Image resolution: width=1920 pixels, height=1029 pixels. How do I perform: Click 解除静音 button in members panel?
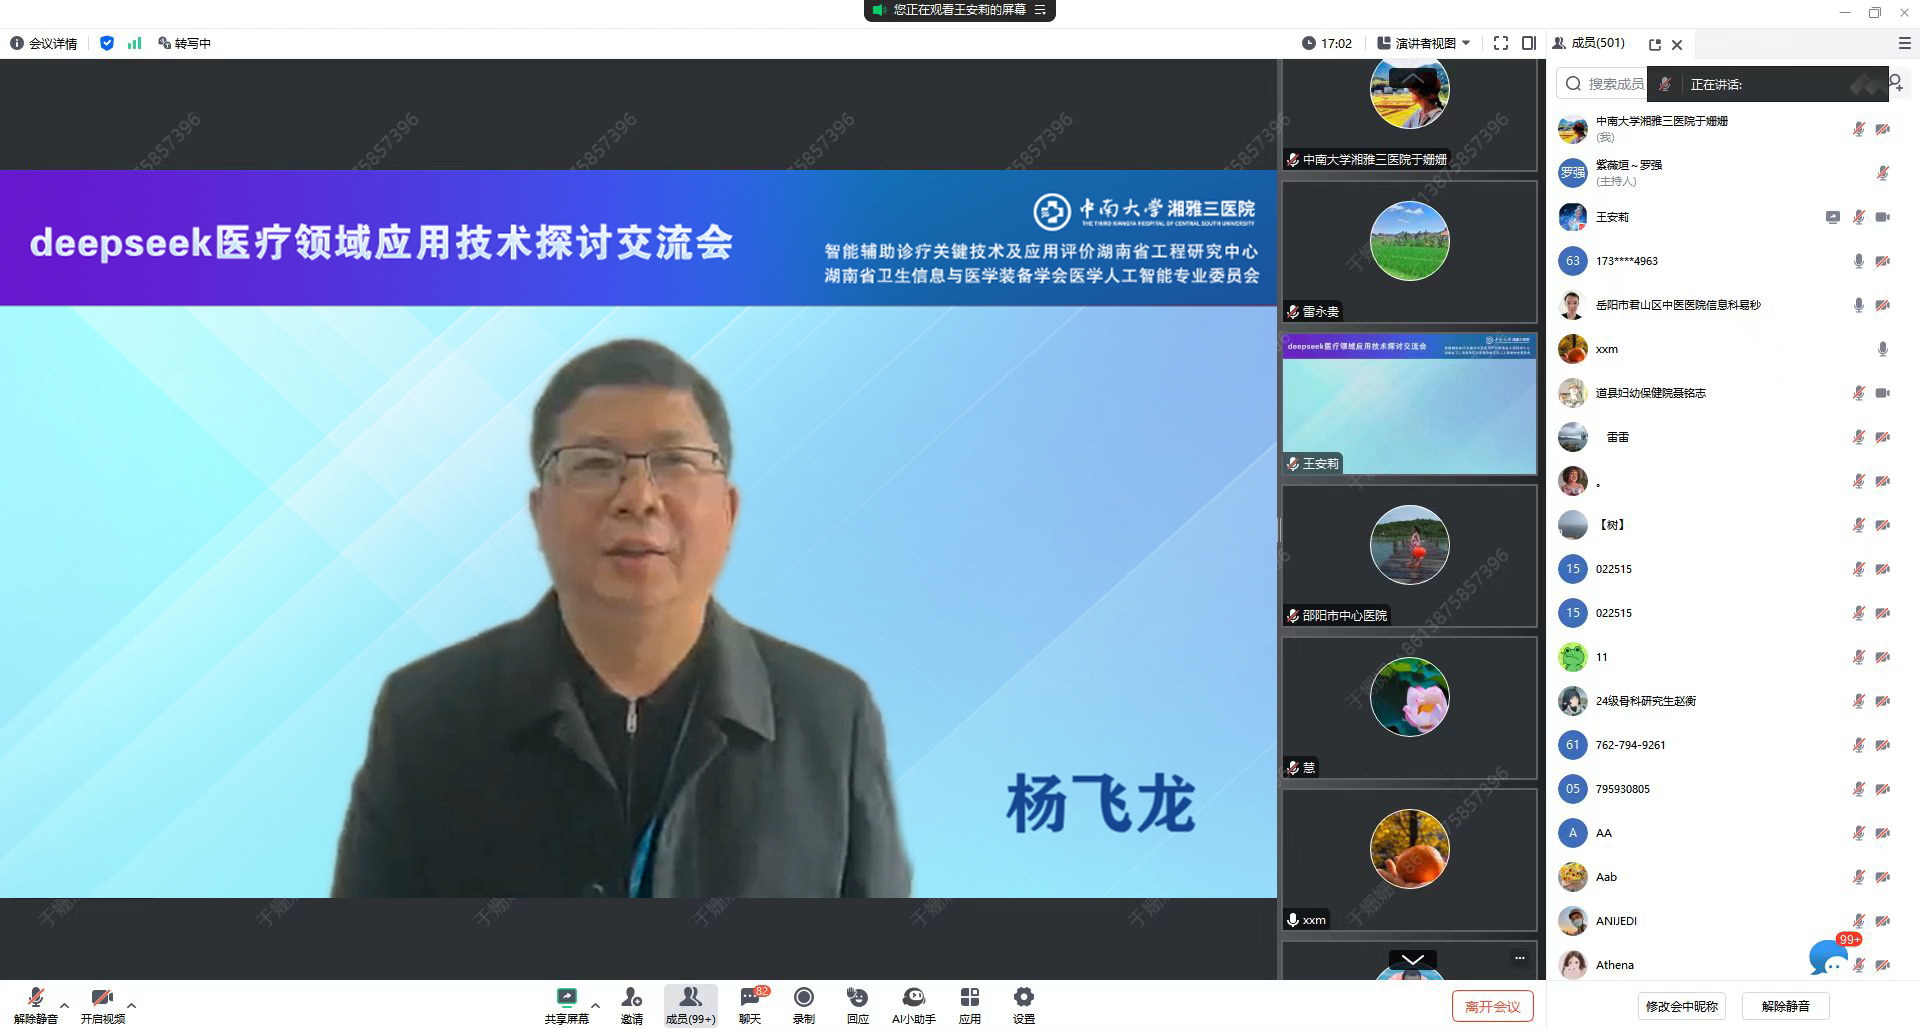1786,1006
